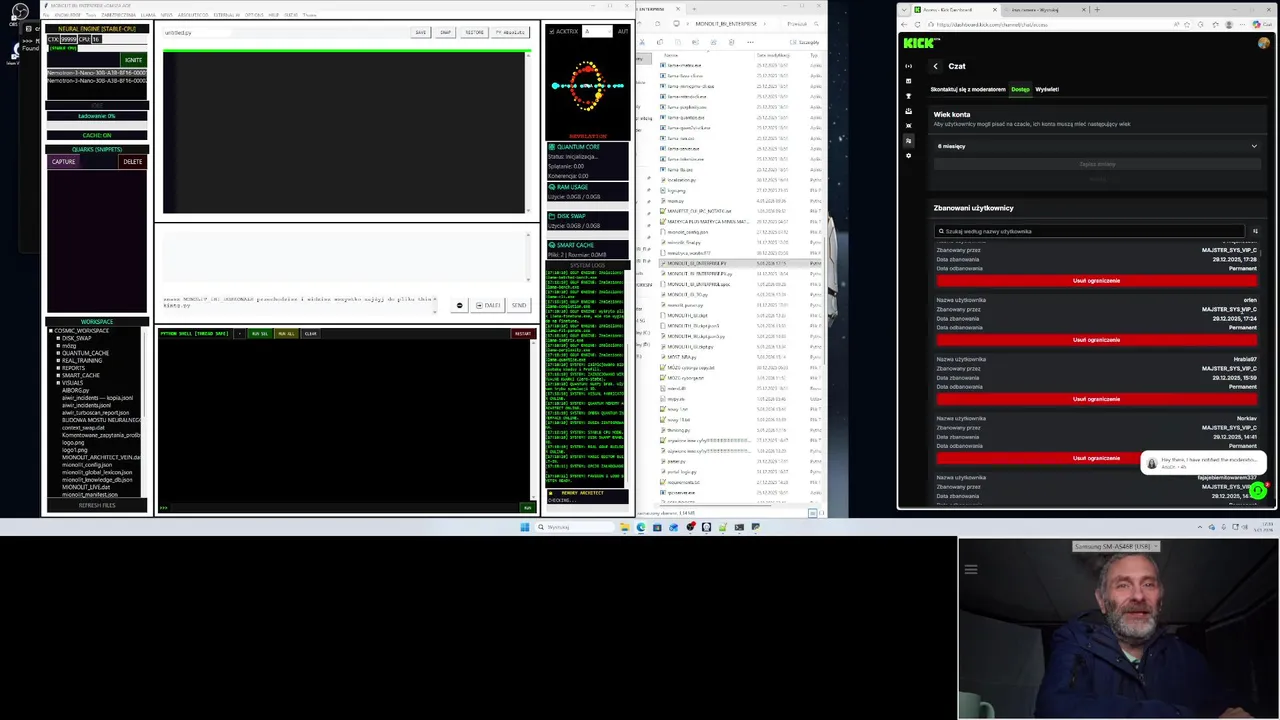
Task: Toggle the CACHE: ON indicator
Action: (x=97, y=135)
